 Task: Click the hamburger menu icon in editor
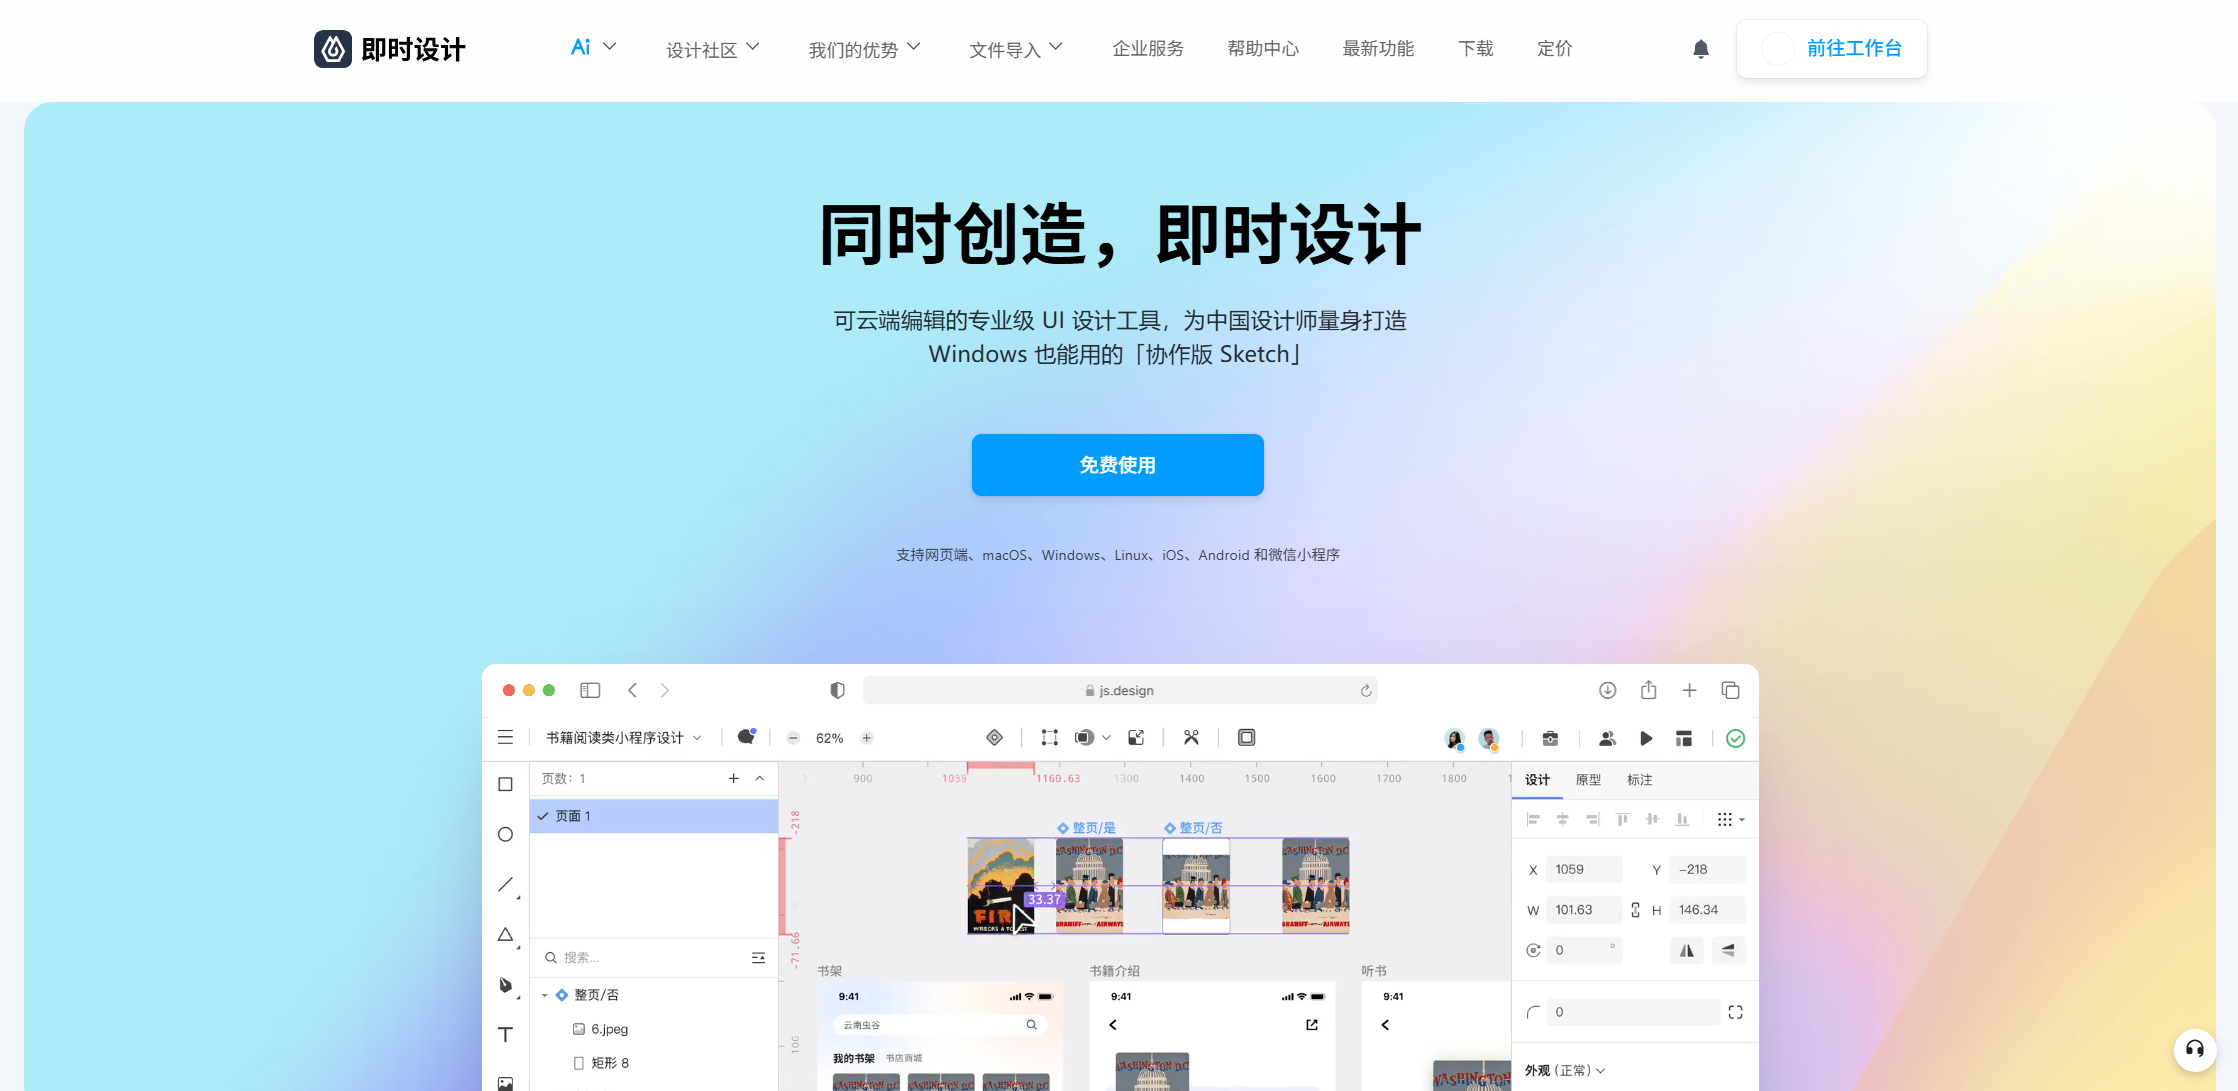(506, 738)
